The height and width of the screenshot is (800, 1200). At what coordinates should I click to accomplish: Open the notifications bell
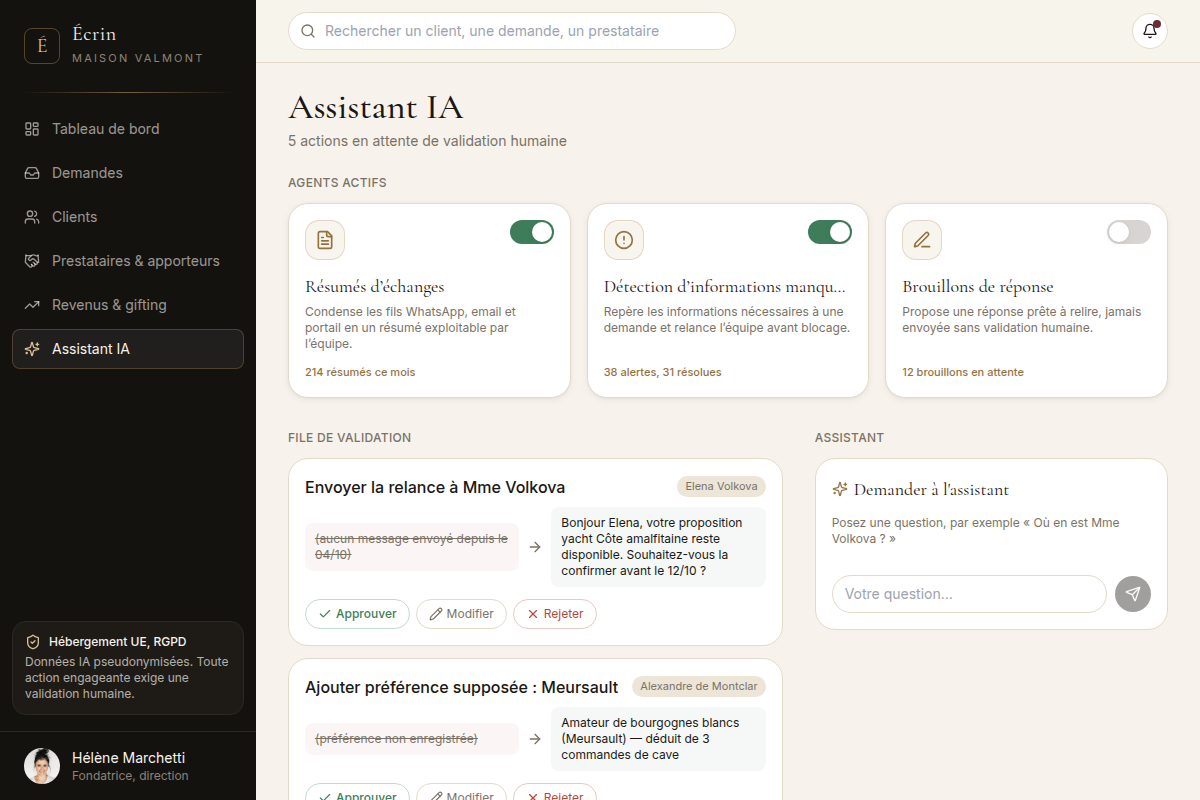[1150, 31]
